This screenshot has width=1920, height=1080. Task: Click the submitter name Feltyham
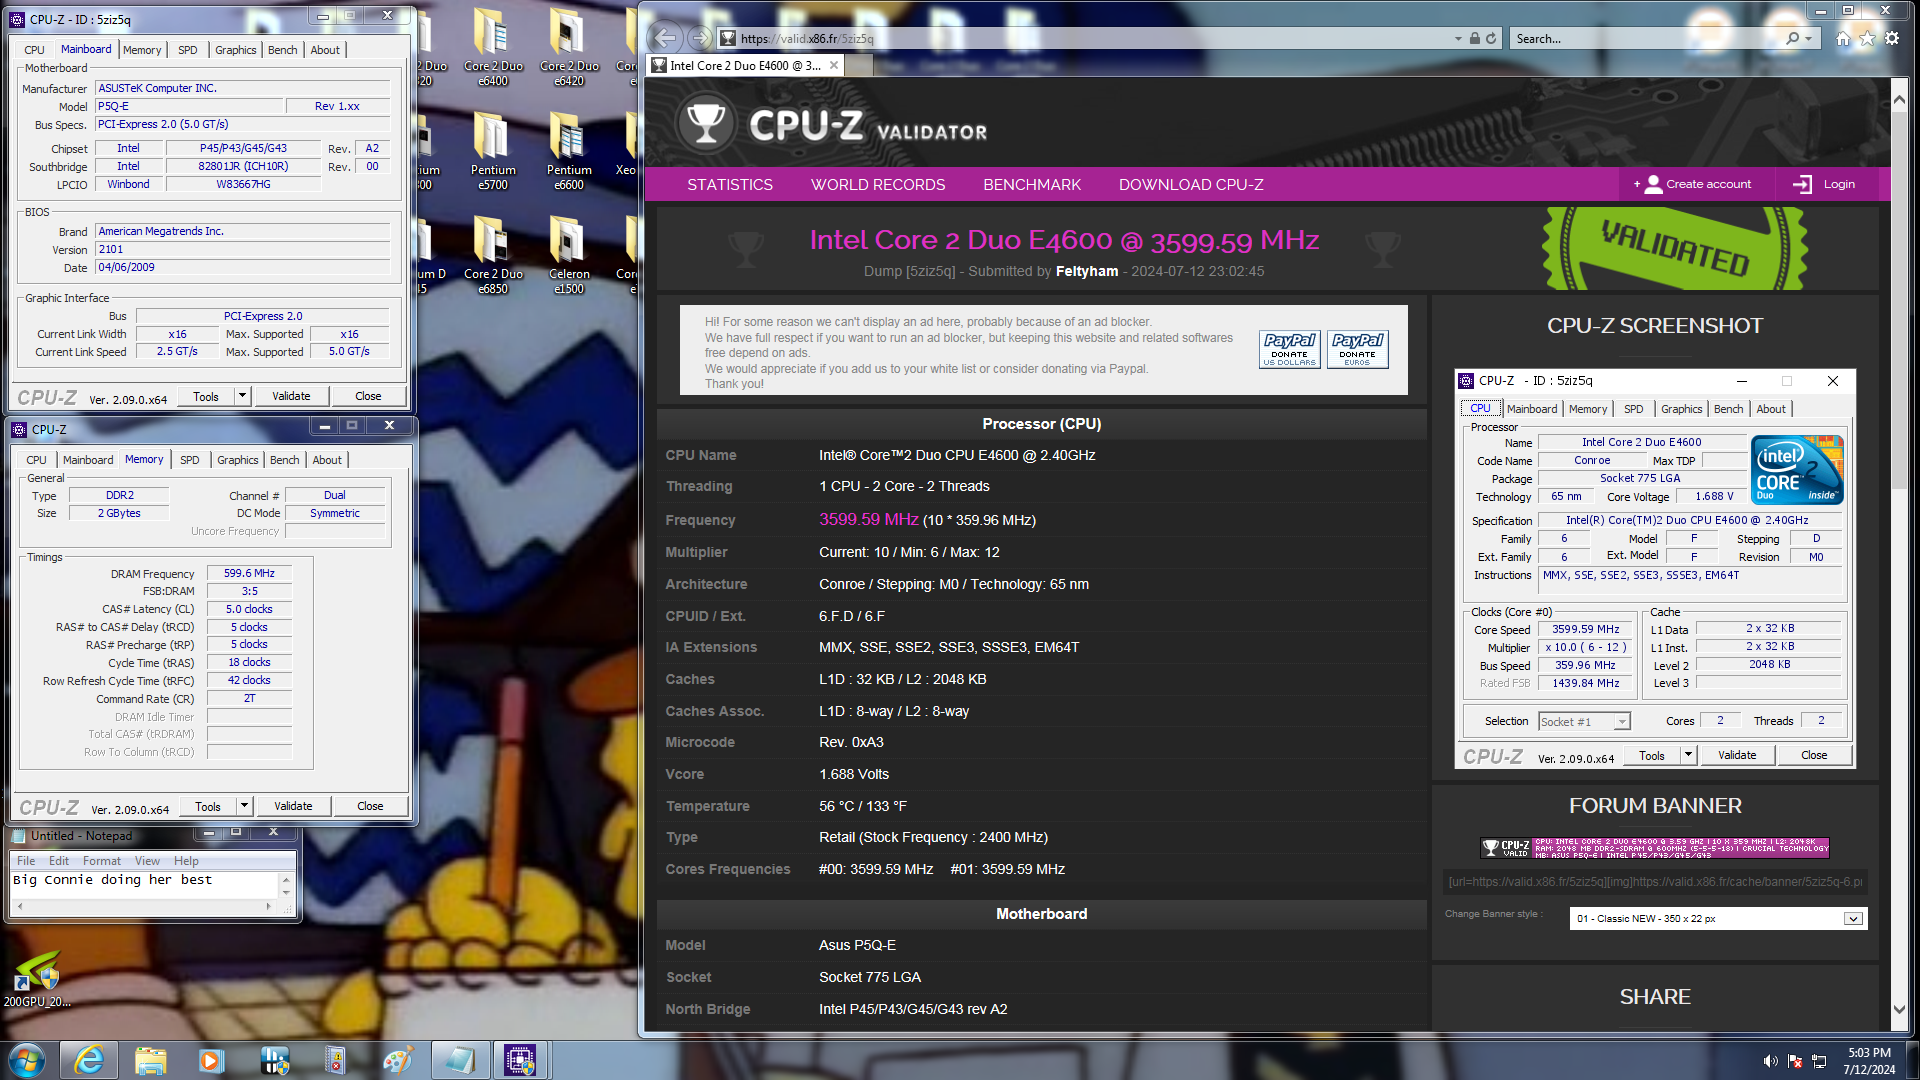coord(1086,271)
